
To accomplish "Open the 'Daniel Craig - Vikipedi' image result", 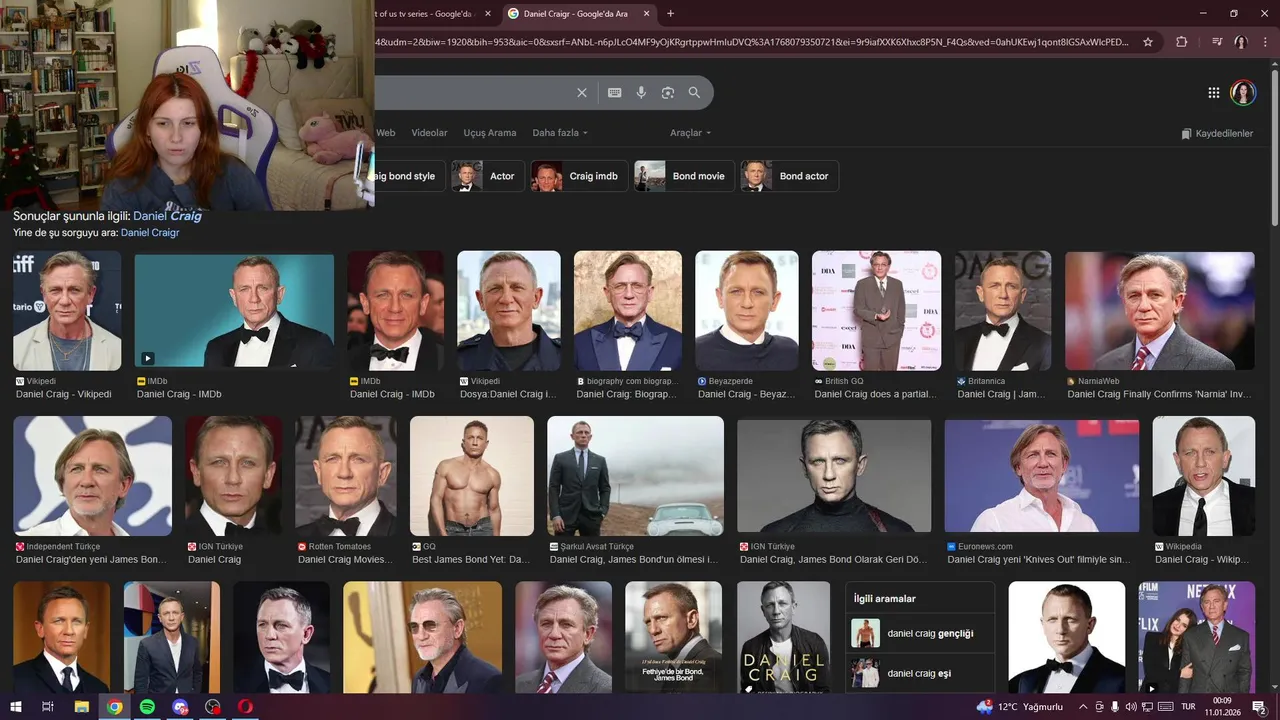I will click(x=67, y=311).
